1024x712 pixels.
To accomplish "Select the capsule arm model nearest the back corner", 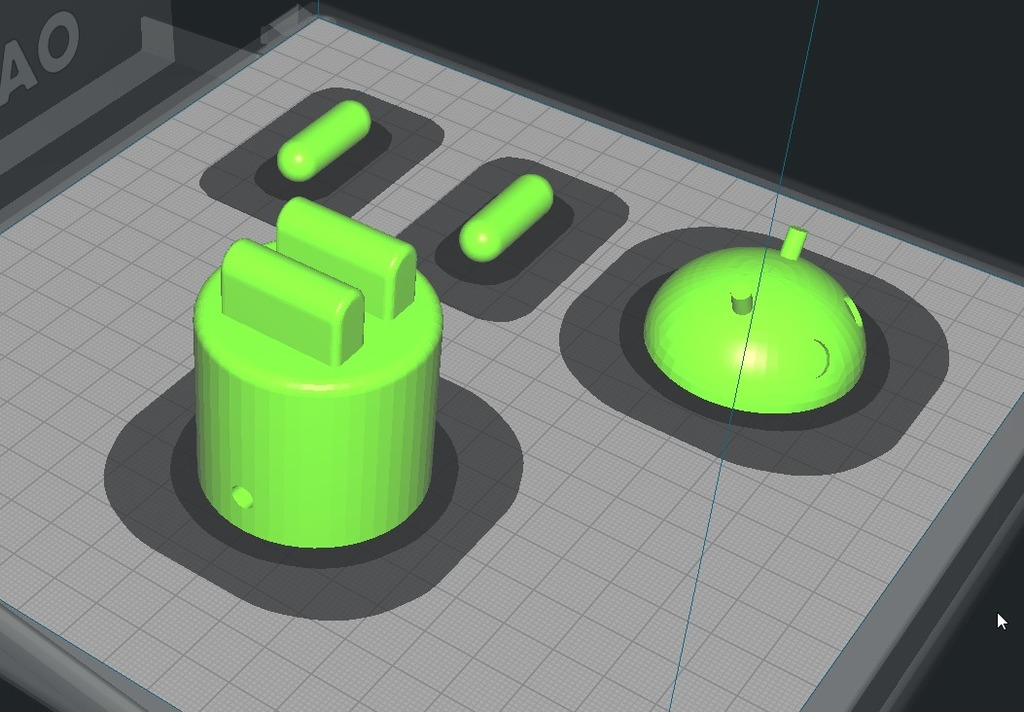I will [x=324, y=140].
